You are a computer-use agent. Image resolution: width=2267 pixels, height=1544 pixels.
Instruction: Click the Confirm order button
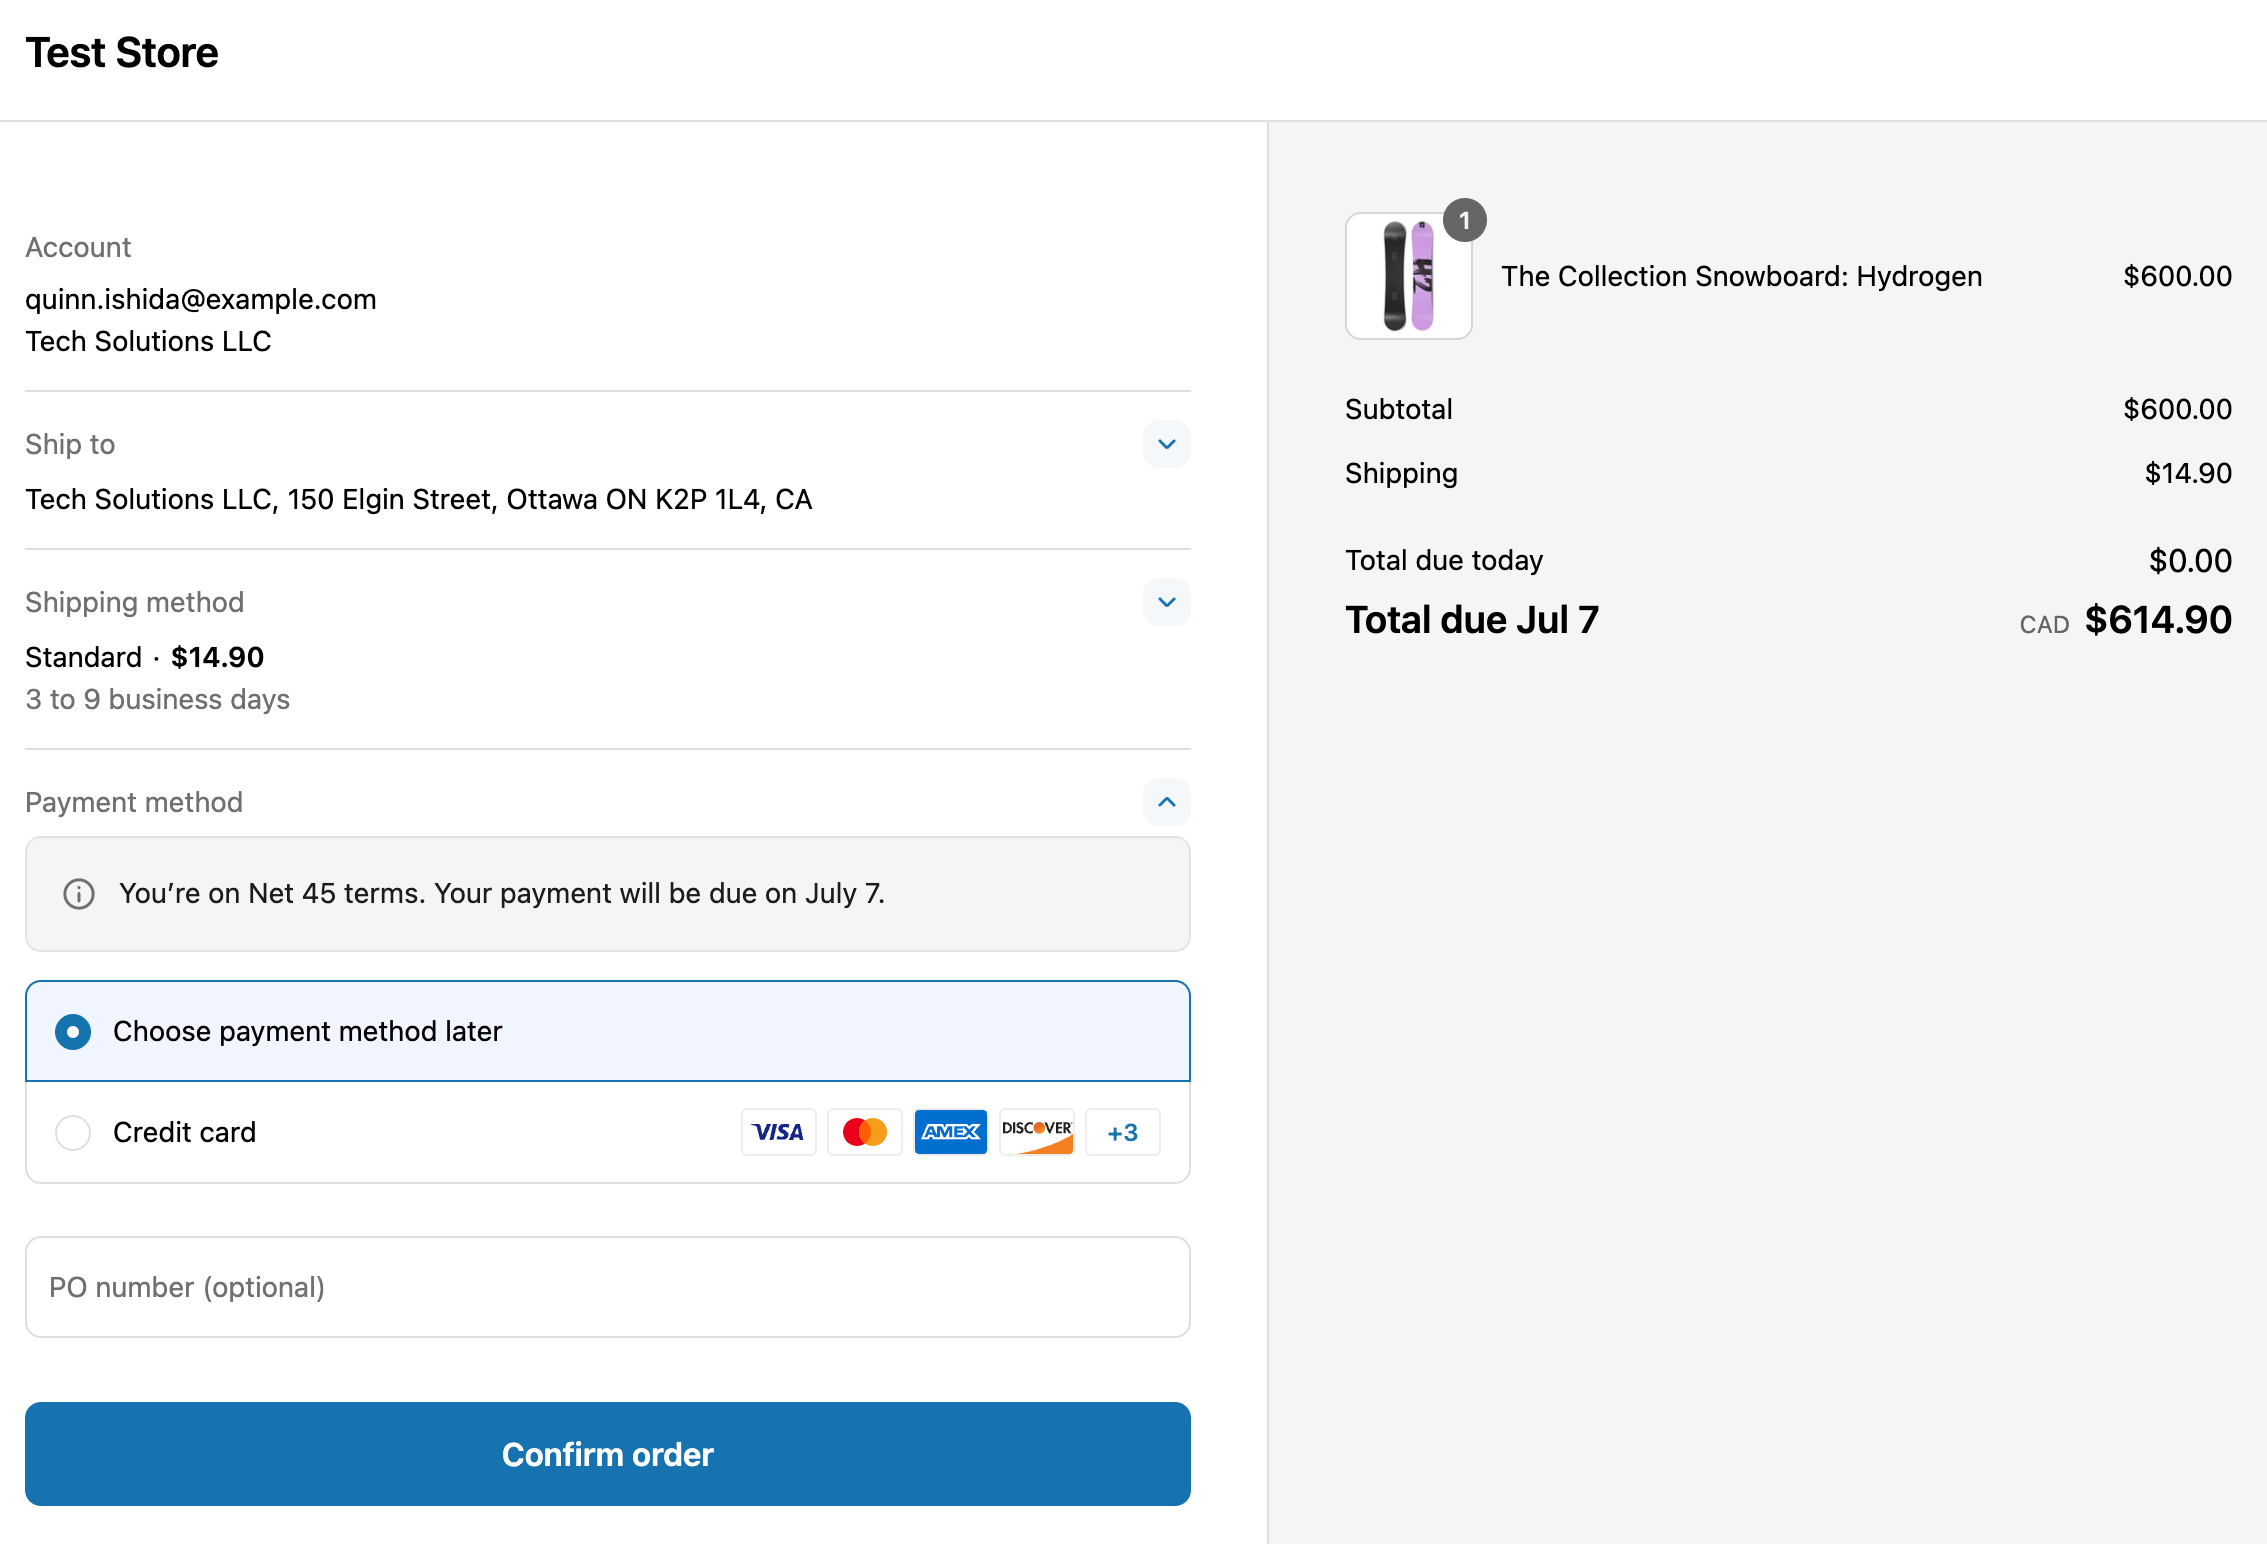coord(608,1454)
